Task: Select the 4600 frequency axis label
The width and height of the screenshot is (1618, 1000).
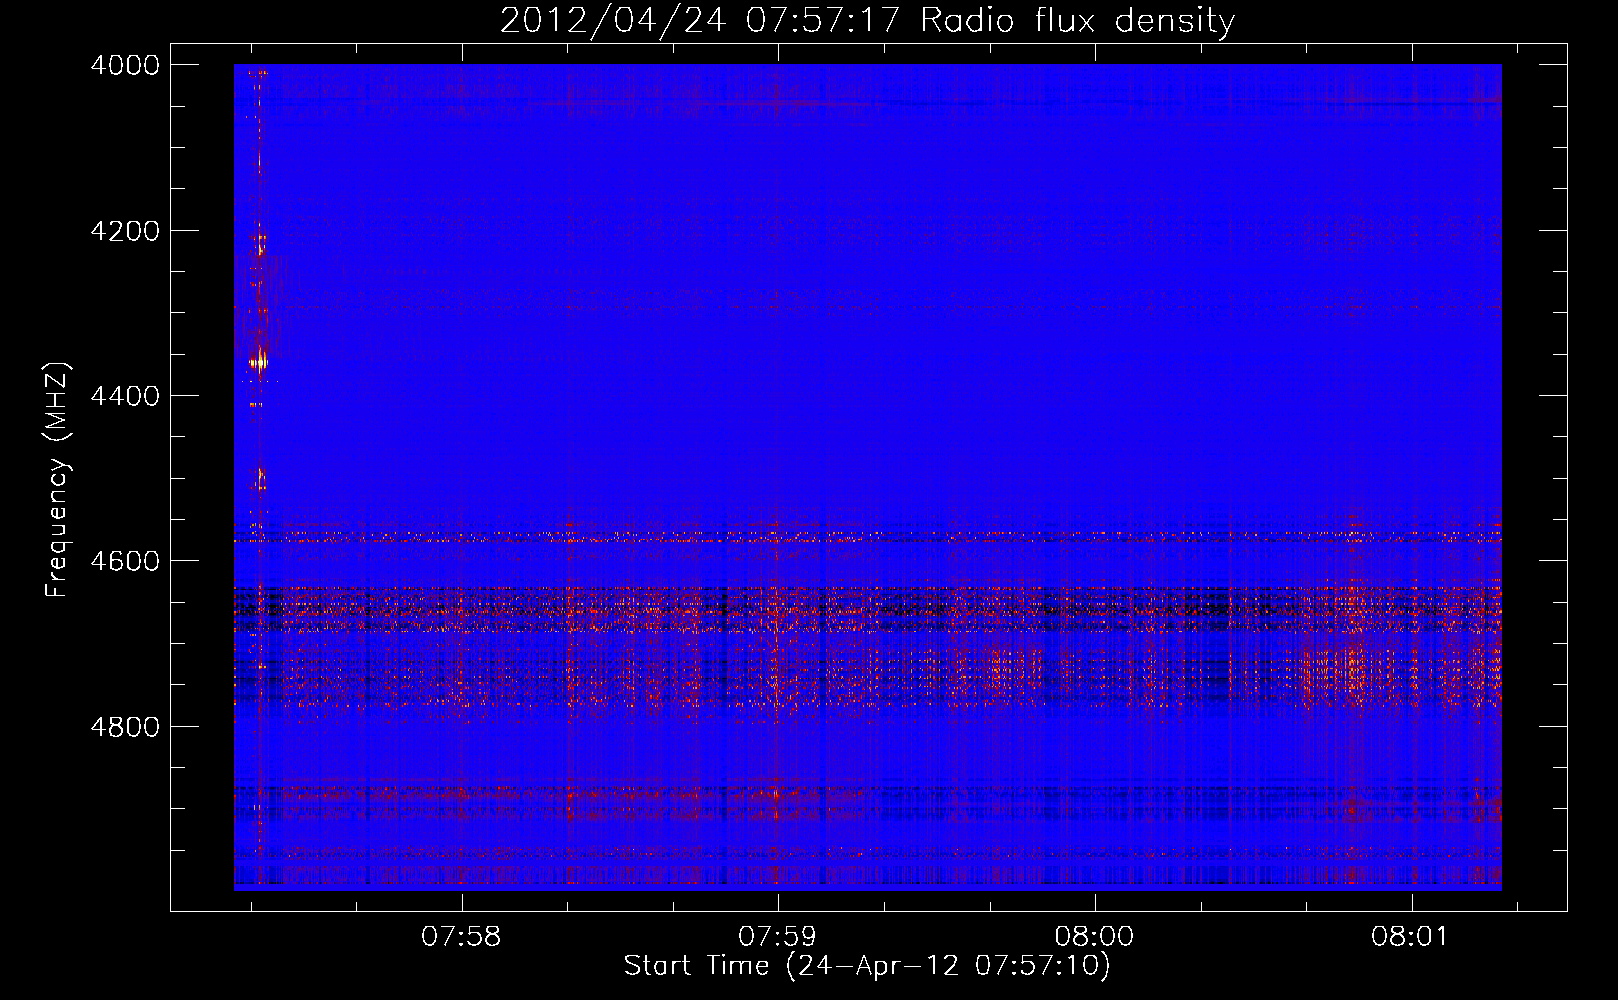Action: pos(125,561)
